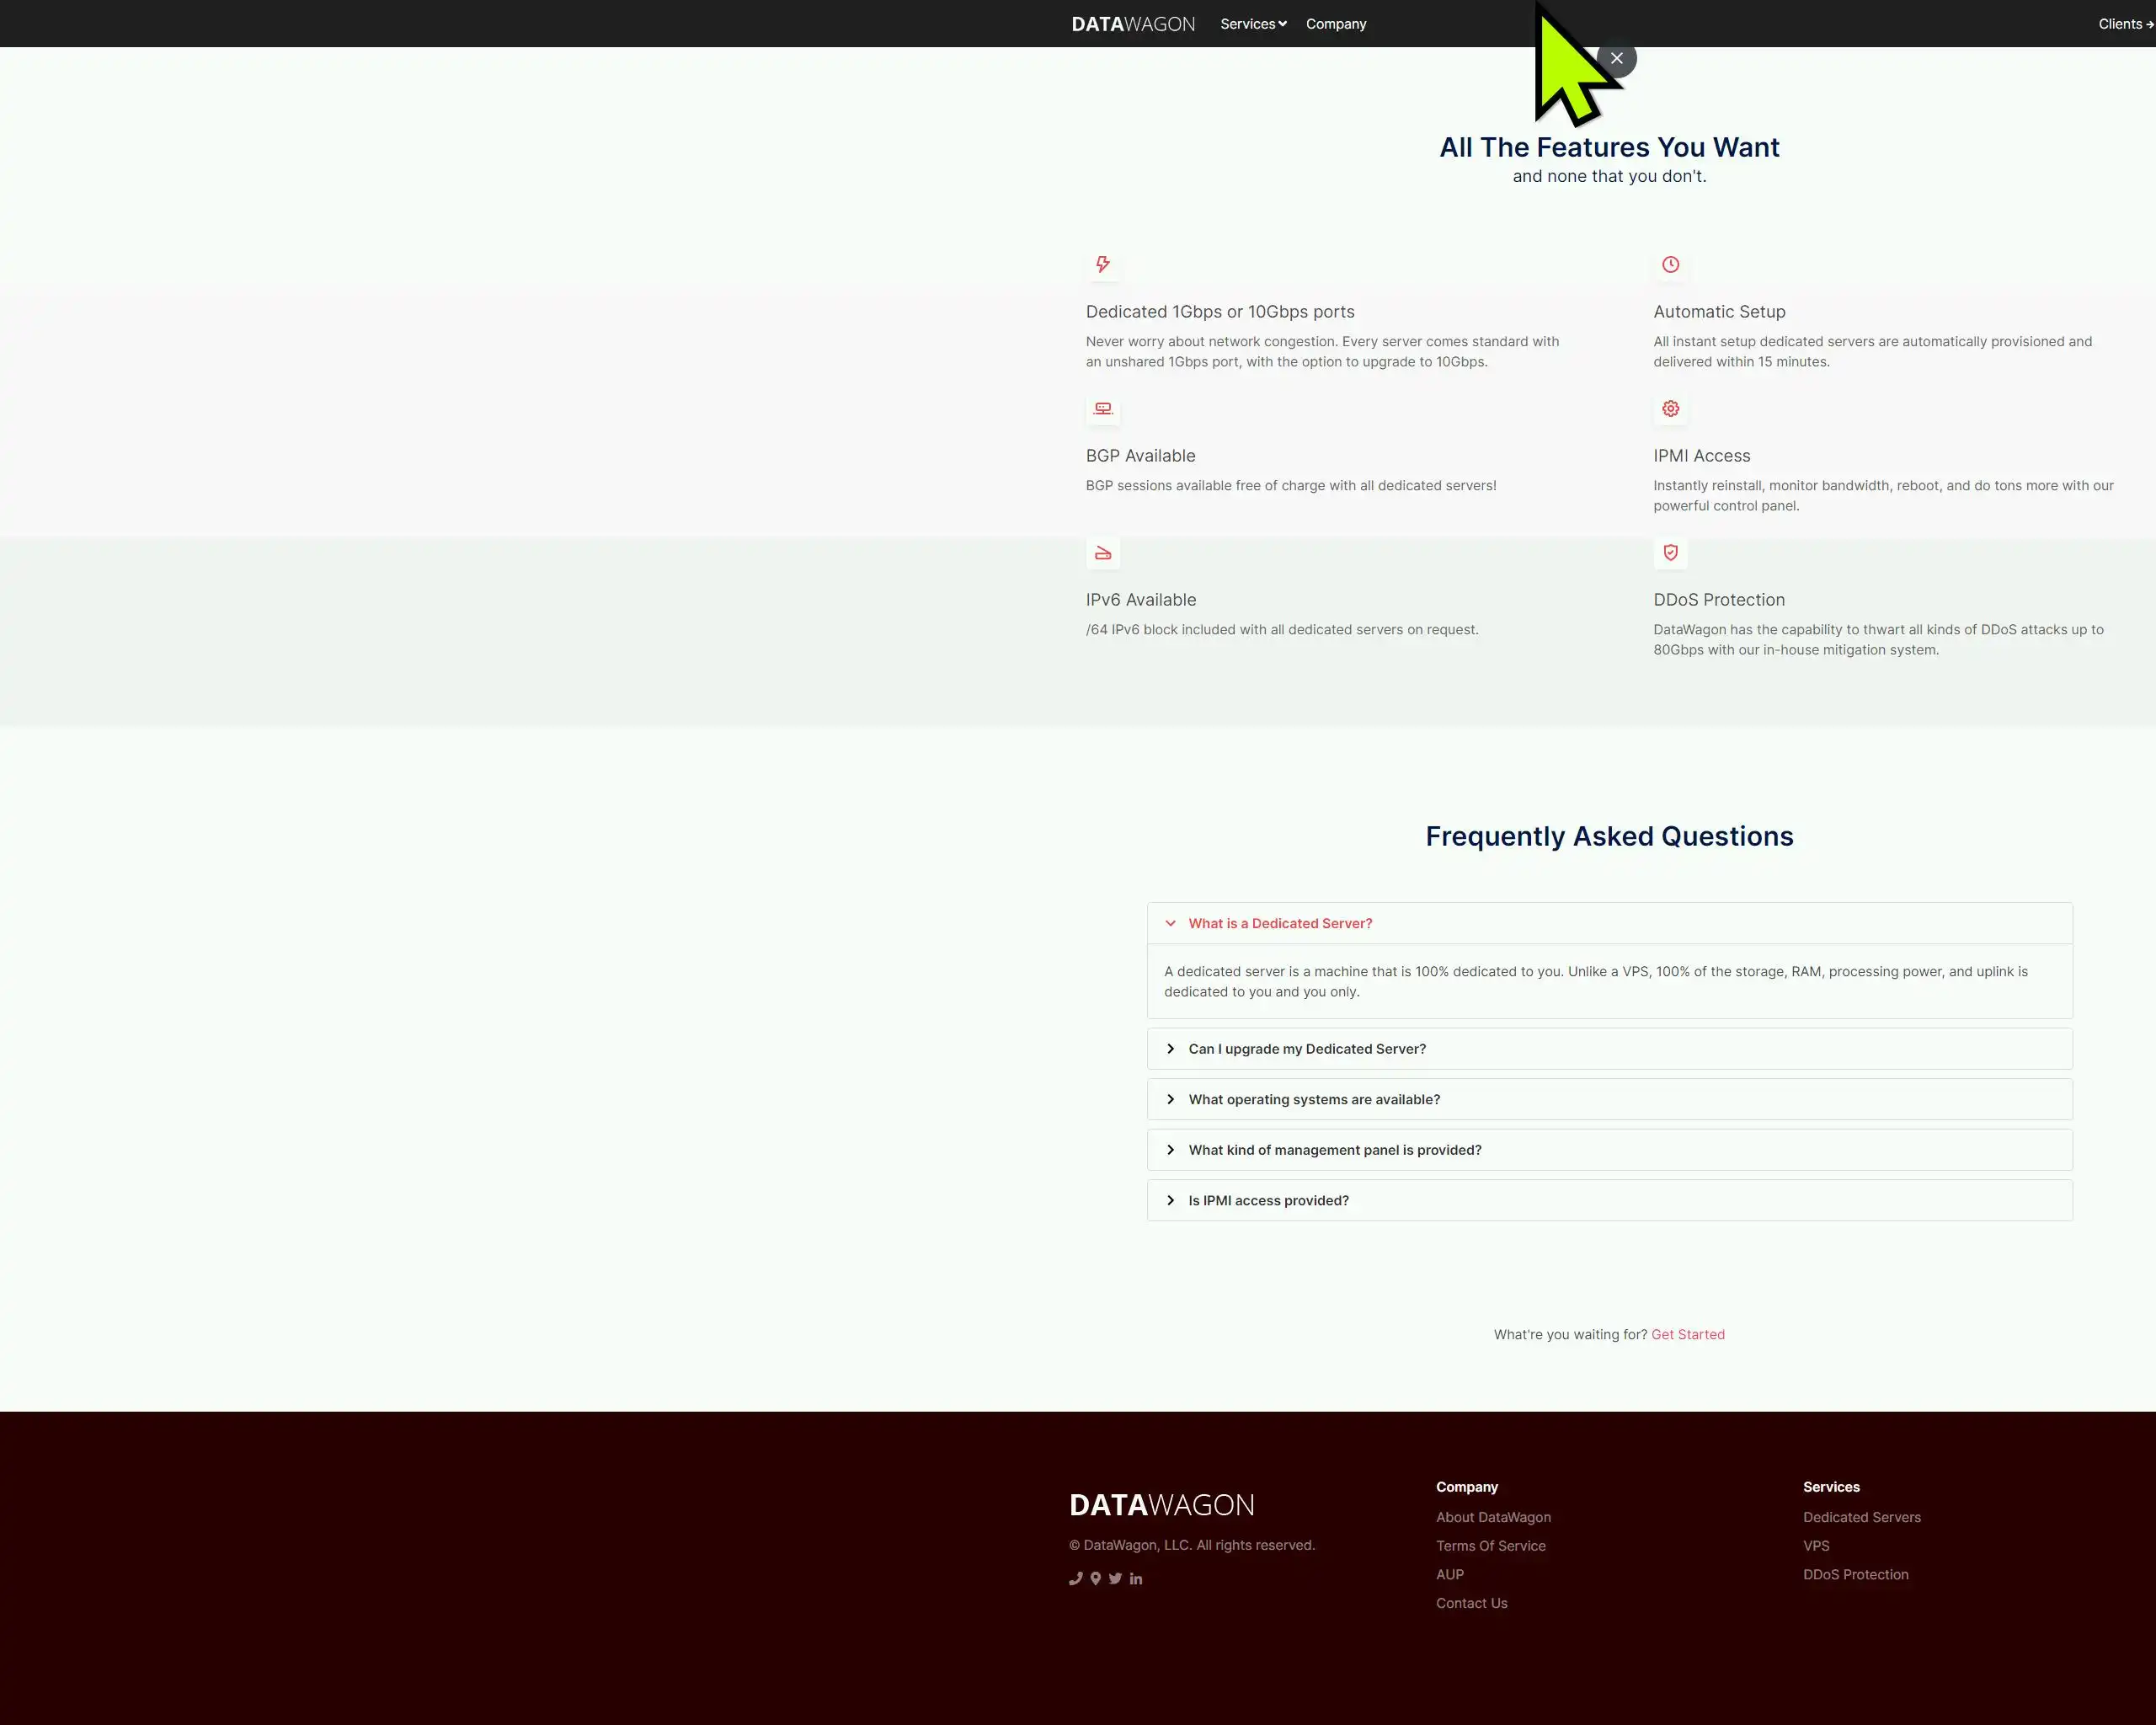Expand Can I upgrade my Dedicated Server
2156x1725 pixels.
tap(1306, 1049)
